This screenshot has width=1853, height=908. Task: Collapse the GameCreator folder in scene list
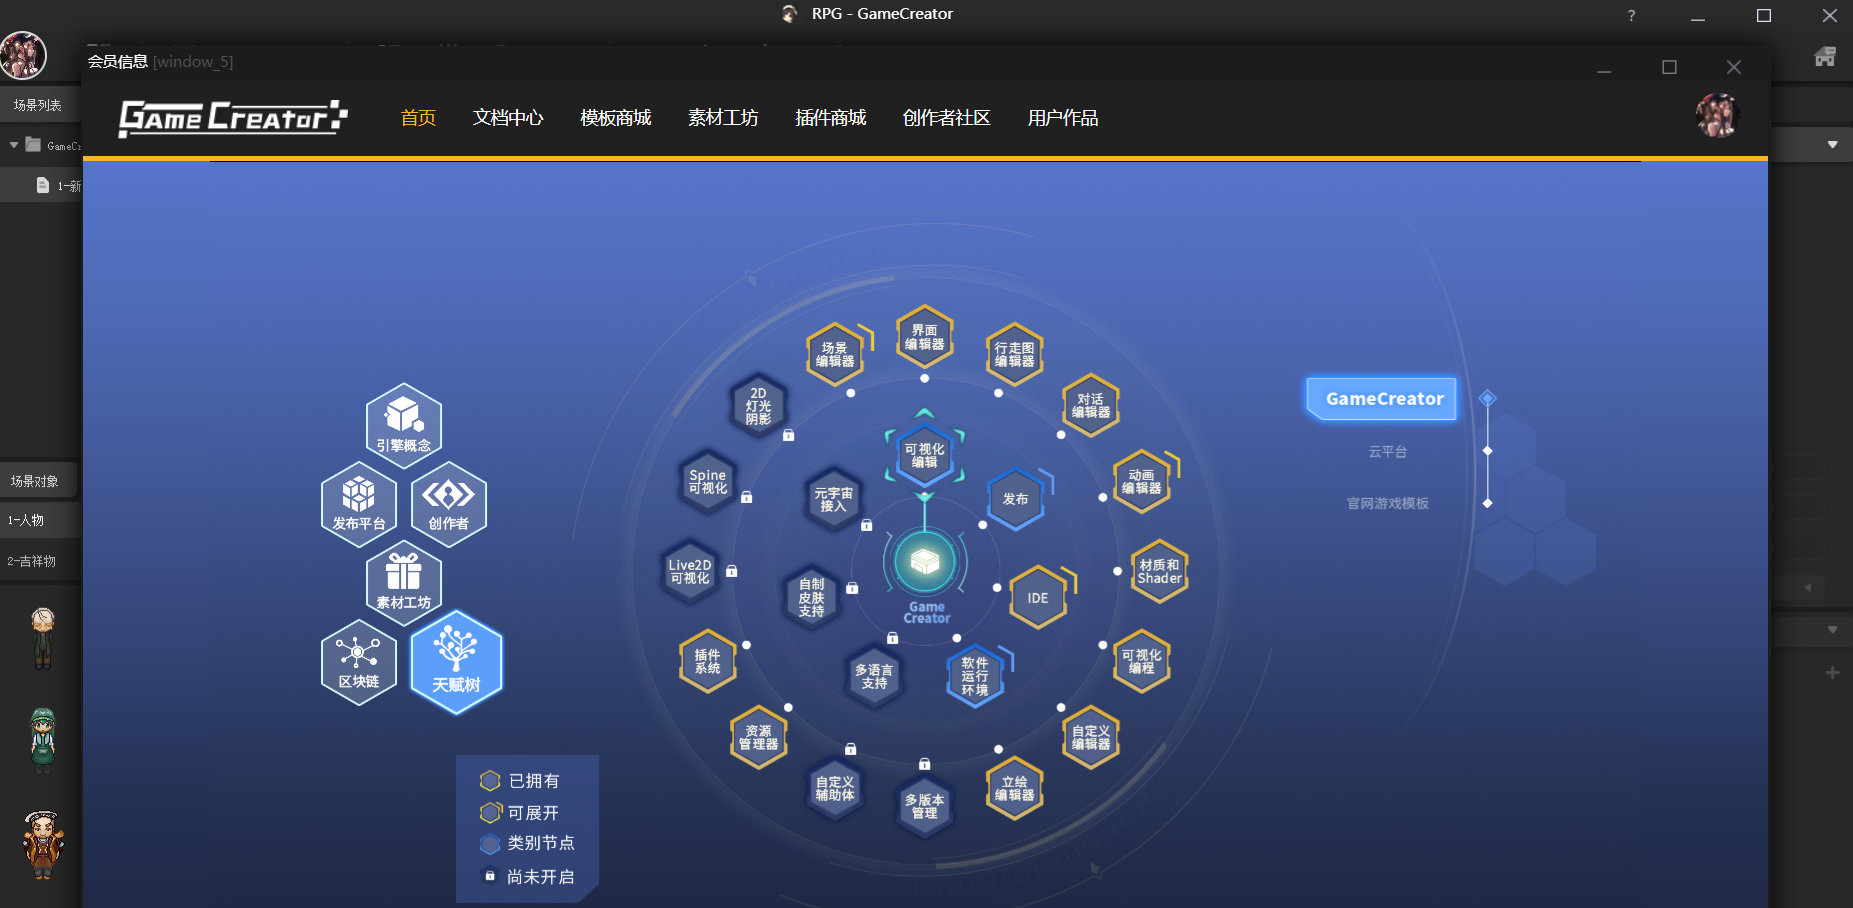coord(14,145)
